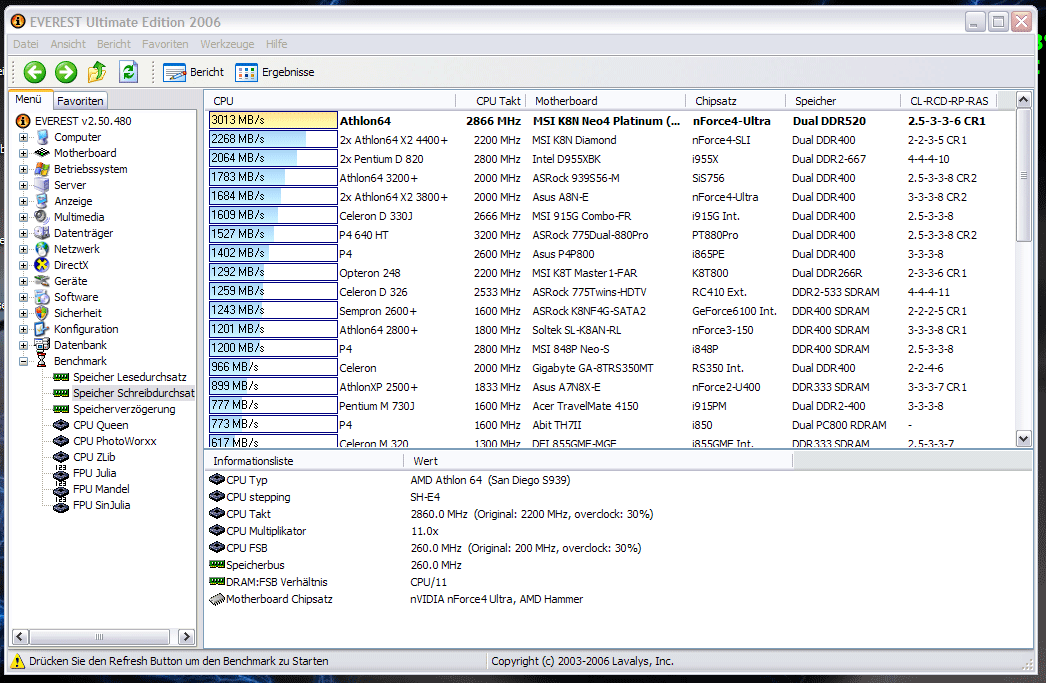Switch to the Favoriten sidebar tab
The height and width of the screenshot is (683, 1046).
80,101
